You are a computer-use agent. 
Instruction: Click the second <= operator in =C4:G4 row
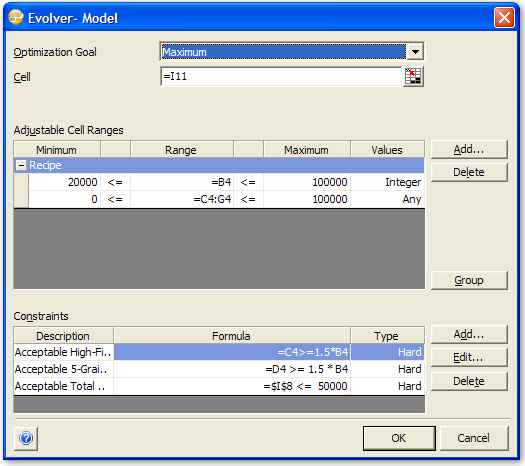(x=248, y=199)
